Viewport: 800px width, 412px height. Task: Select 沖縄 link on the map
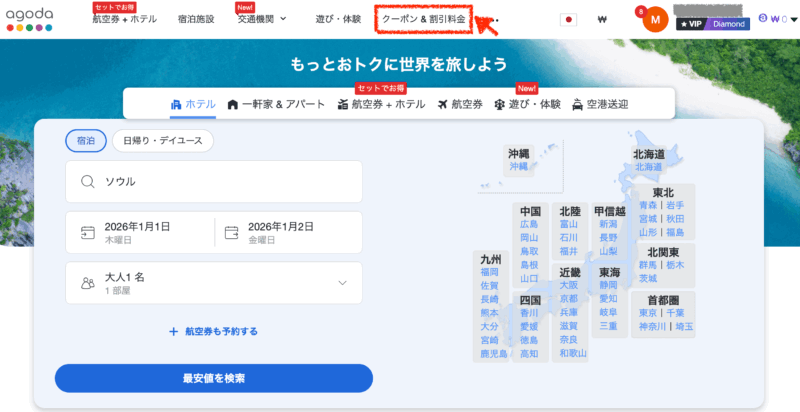(x=518, y=167)
